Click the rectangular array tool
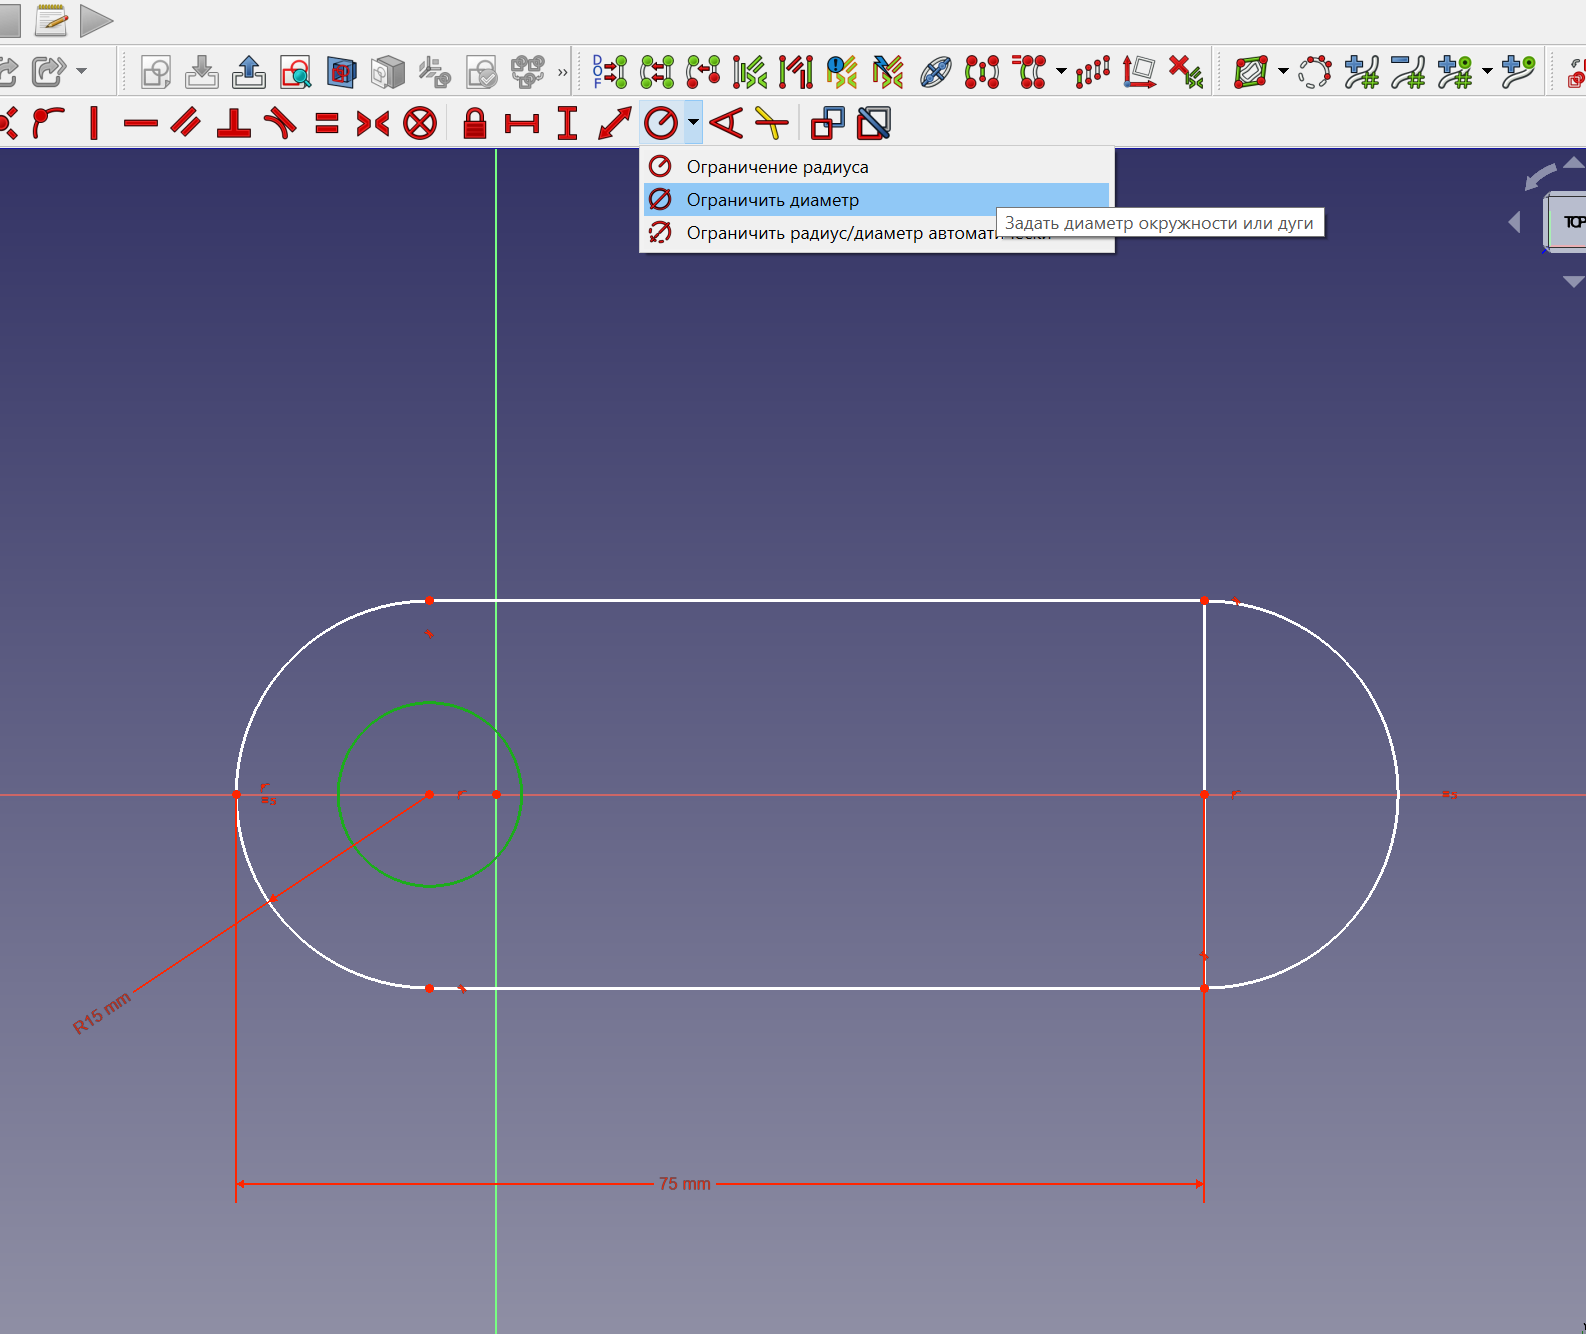The height and width of the screenshot is (1334, 1586). 1093,72
